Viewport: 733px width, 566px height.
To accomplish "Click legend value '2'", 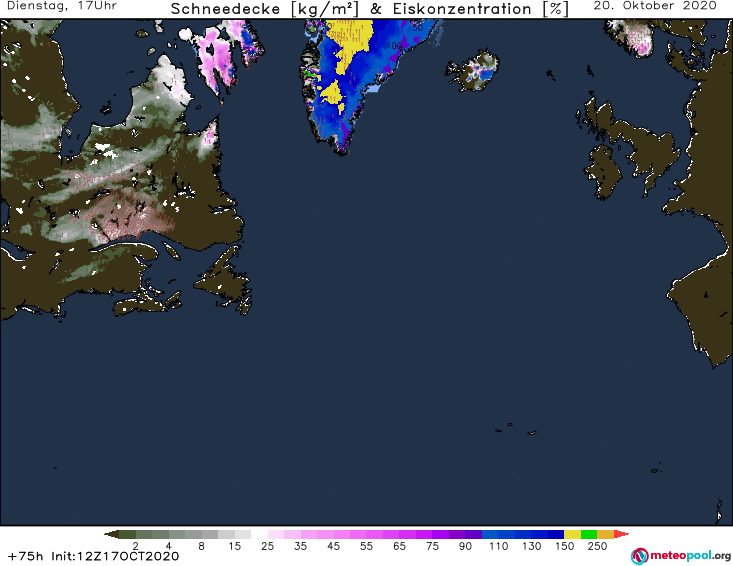I will 136,546.
